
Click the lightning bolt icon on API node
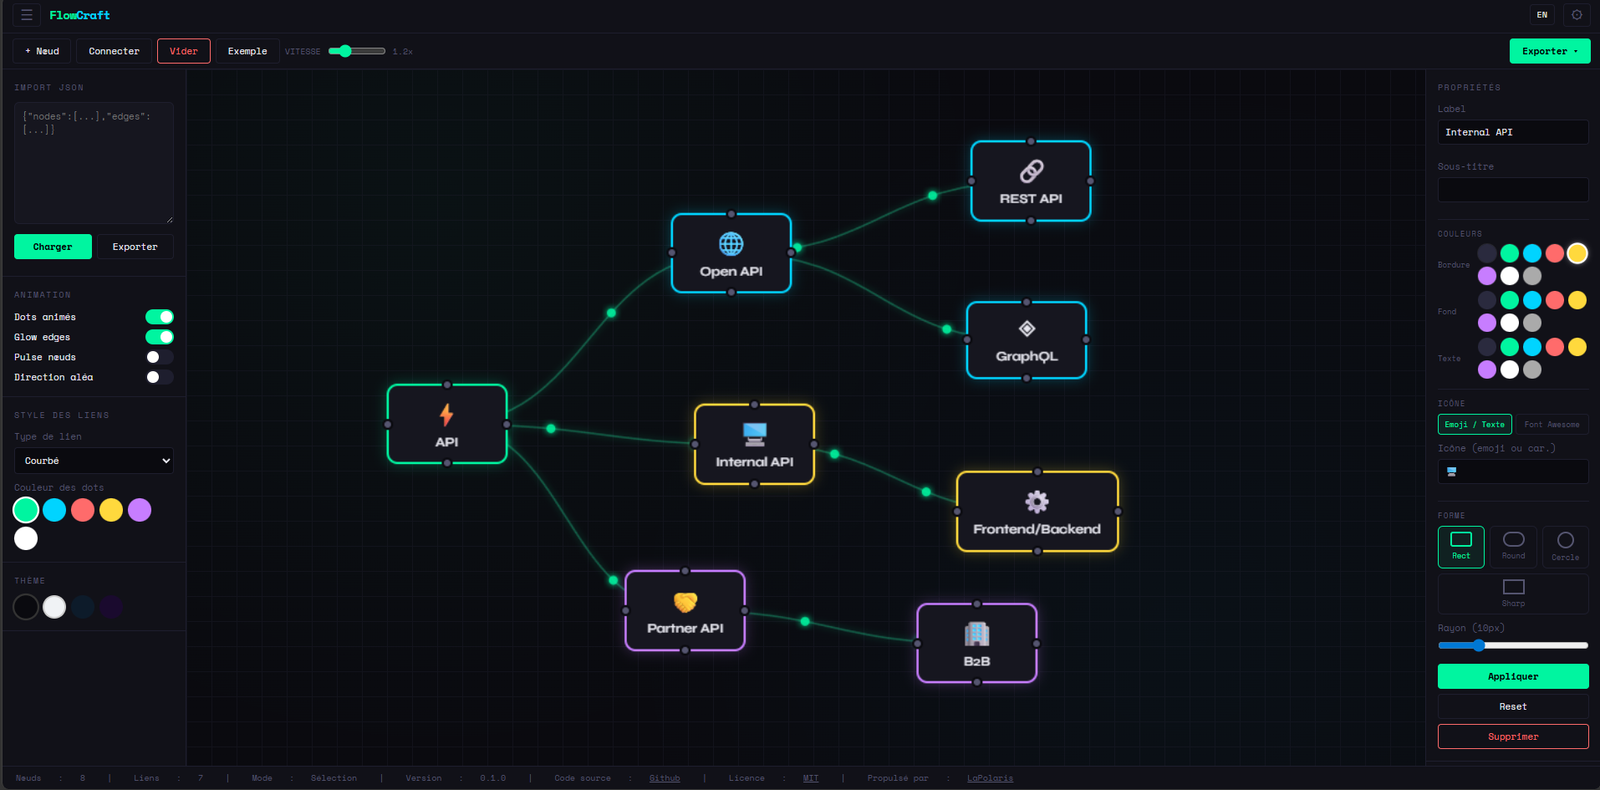pos(447,414)
